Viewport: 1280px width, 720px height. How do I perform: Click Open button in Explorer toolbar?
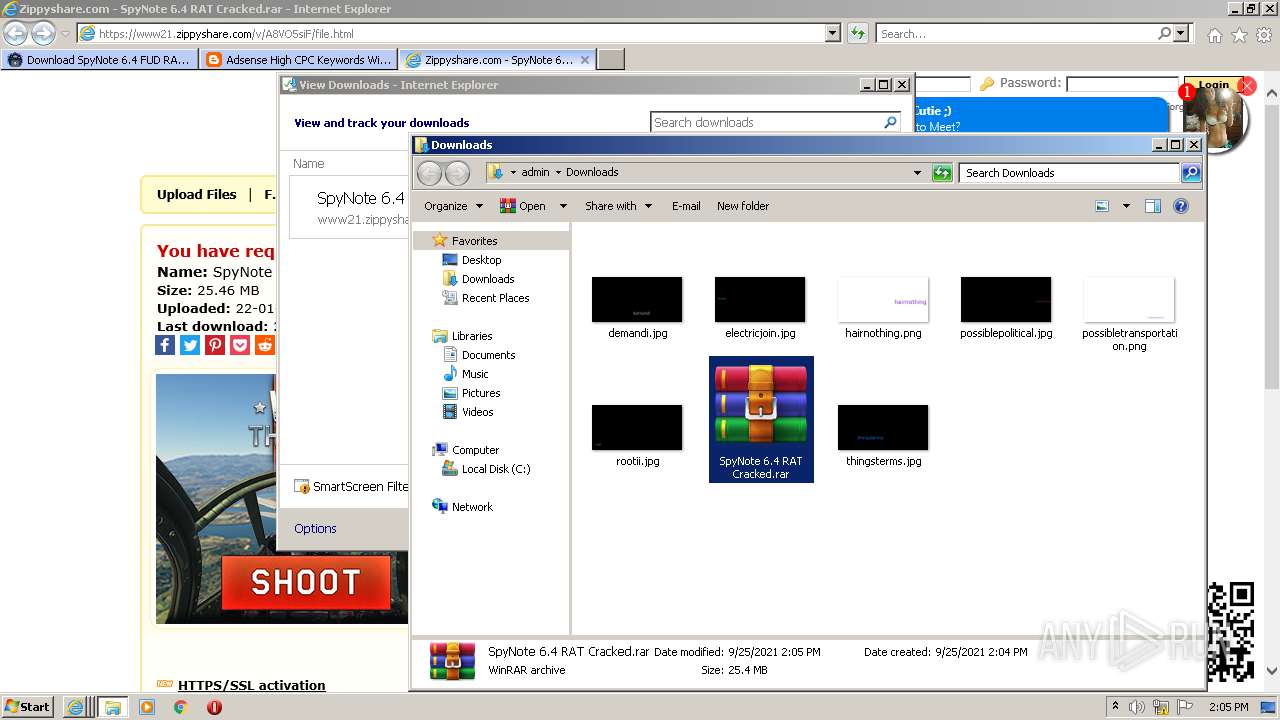pyautogui.click(x=523, y=206)
